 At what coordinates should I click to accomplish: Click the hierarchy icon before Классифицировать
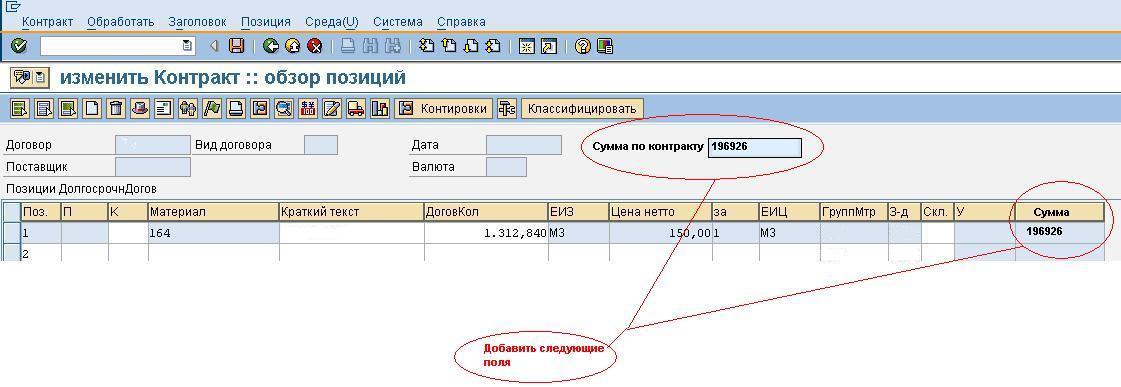(507, 109)
